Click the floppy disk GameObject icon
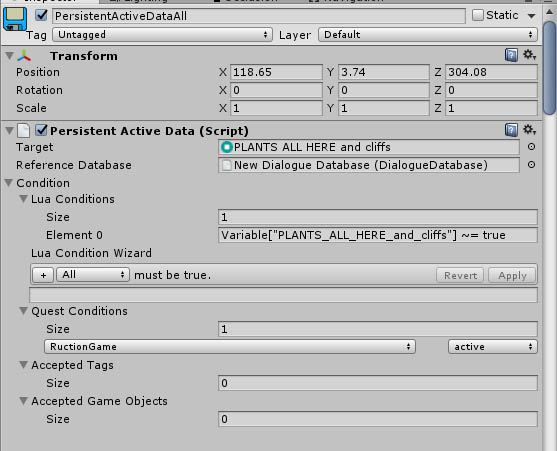557x451 pixels. (15, 19)
